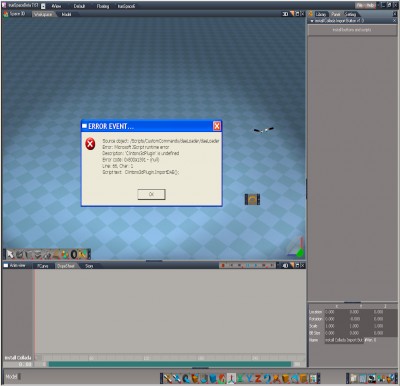Screen dimensions: 400x386
Task: Click the BB Size X value field
Action: (337, 333)
